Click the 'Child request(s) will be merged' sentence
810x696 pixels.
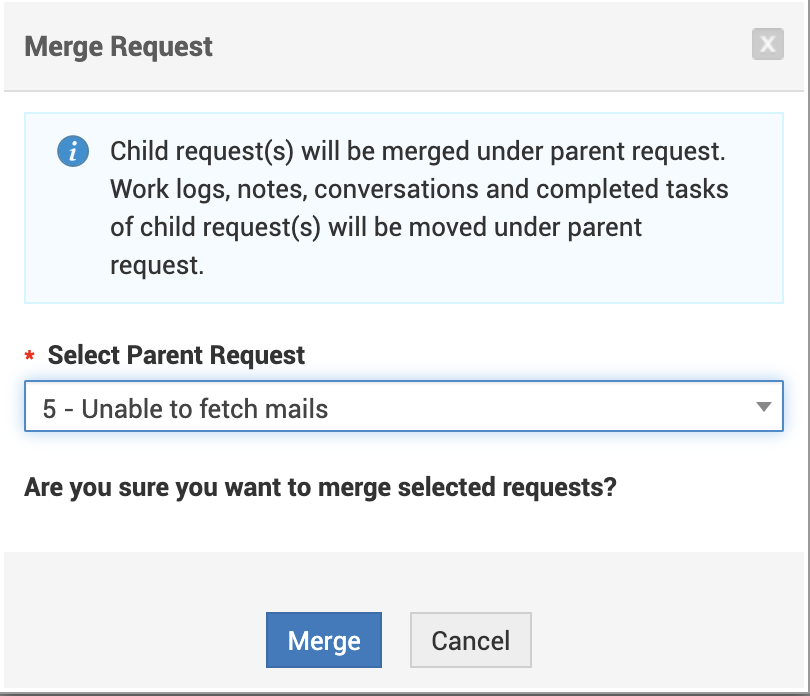click(x=417, y=152)
